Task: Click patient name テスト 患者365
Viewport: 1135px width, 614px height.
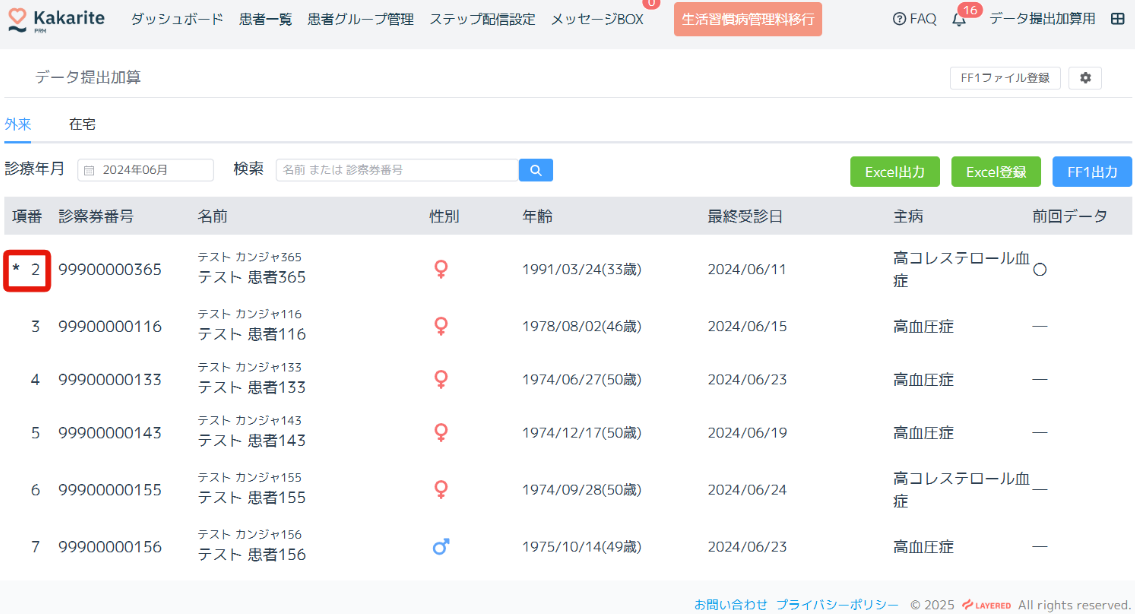Action: point(252,277)
